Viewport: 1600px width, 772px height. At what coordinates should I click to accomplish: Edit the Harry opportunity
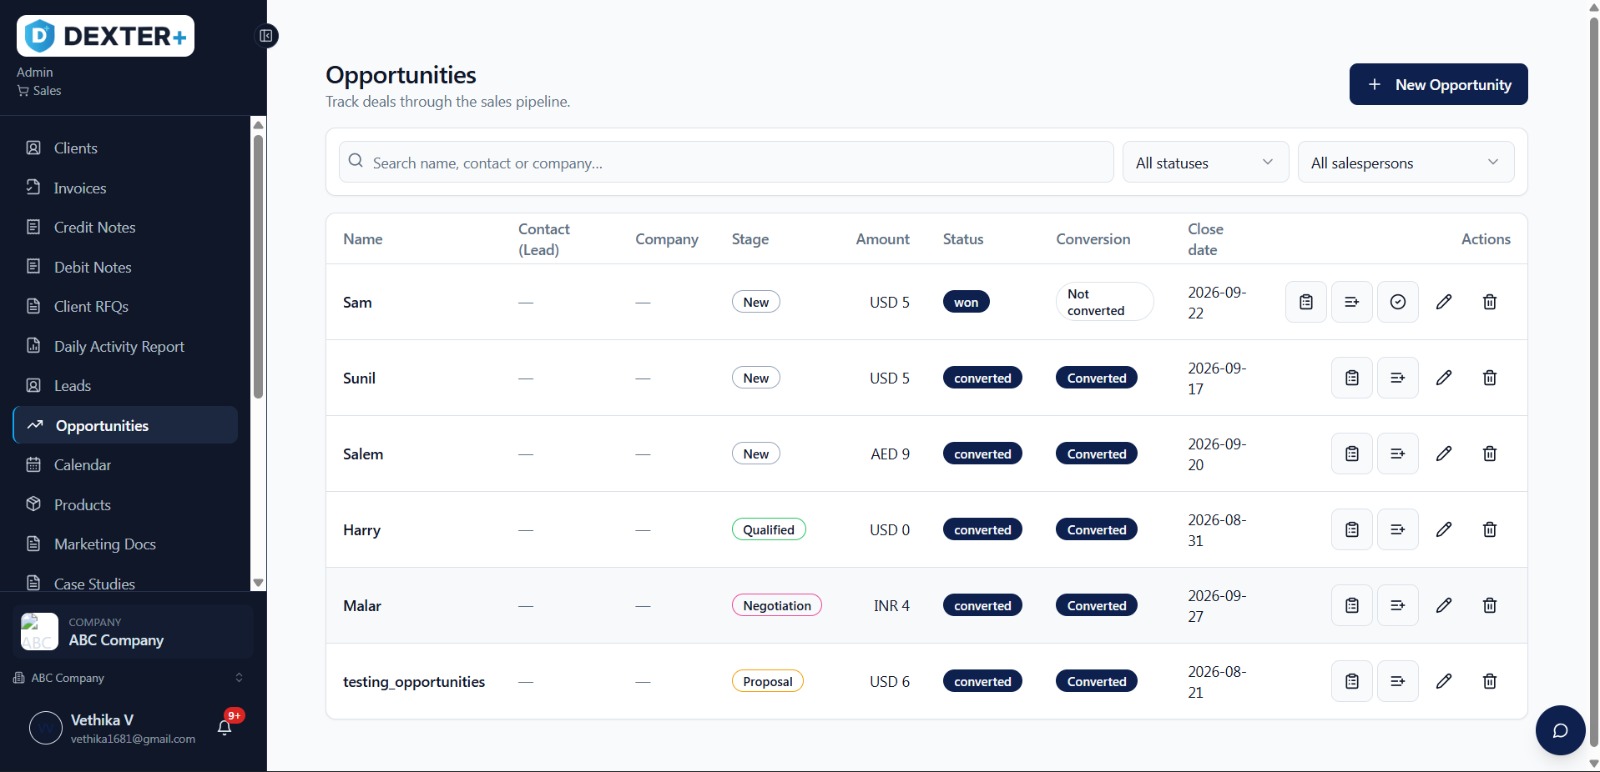tap(1444, 530)
